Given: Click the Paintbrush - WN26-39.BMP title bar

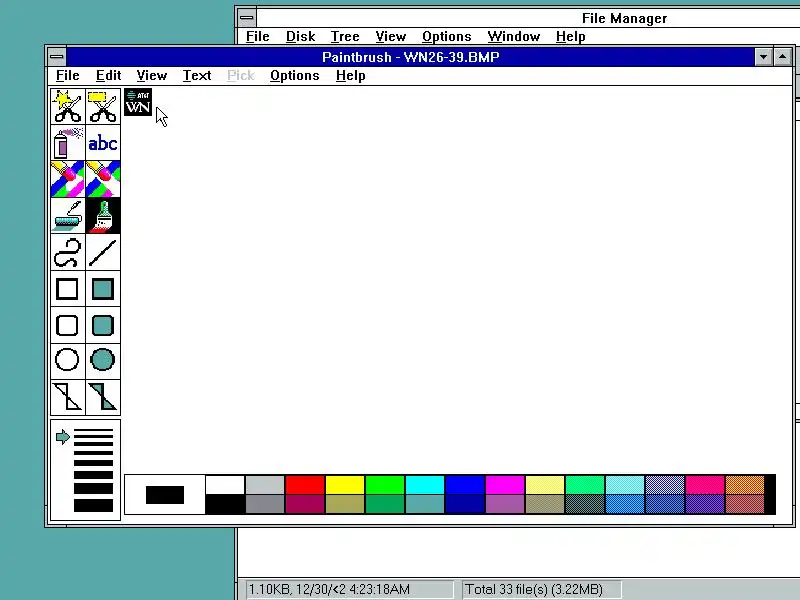Looking at the screenshot, I should point(410,57).
